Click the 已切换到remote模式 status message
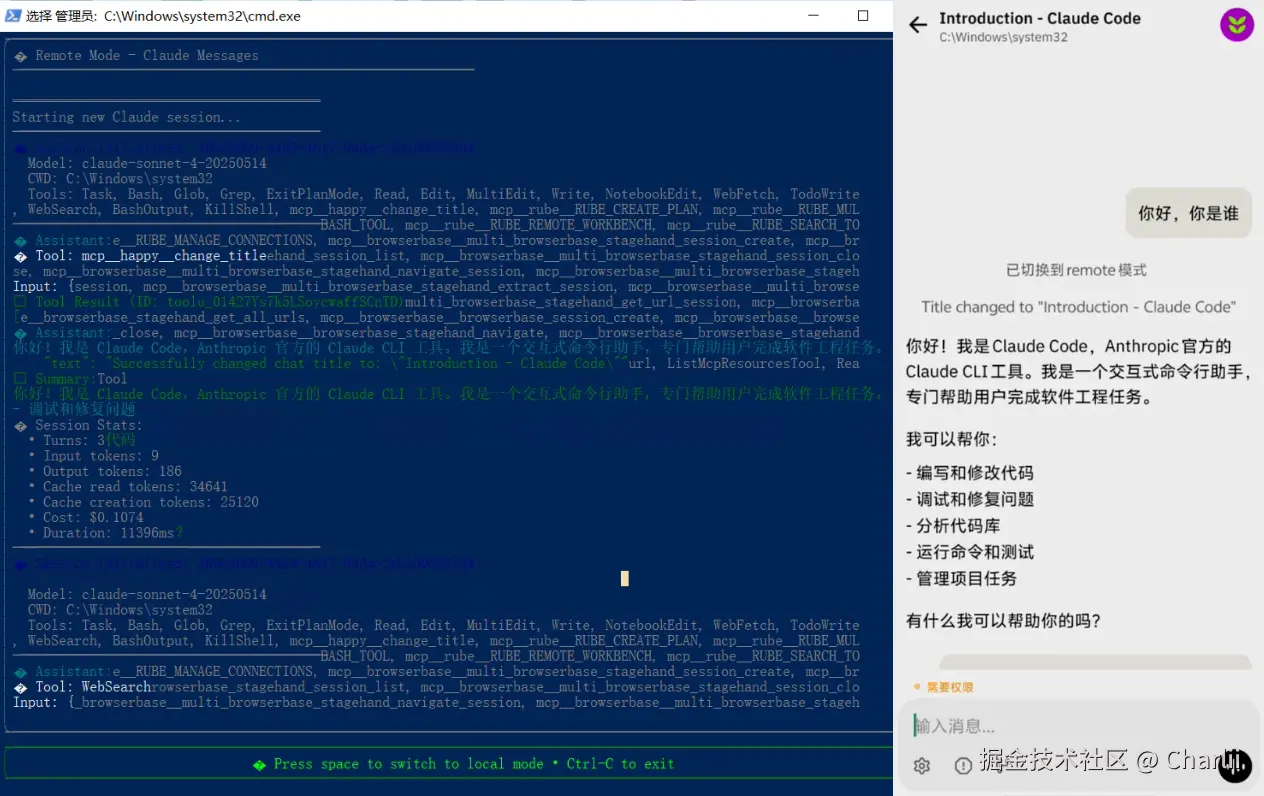This screenshot has height=796, width=1264. pyautogui.click(x=1076, y=270)
